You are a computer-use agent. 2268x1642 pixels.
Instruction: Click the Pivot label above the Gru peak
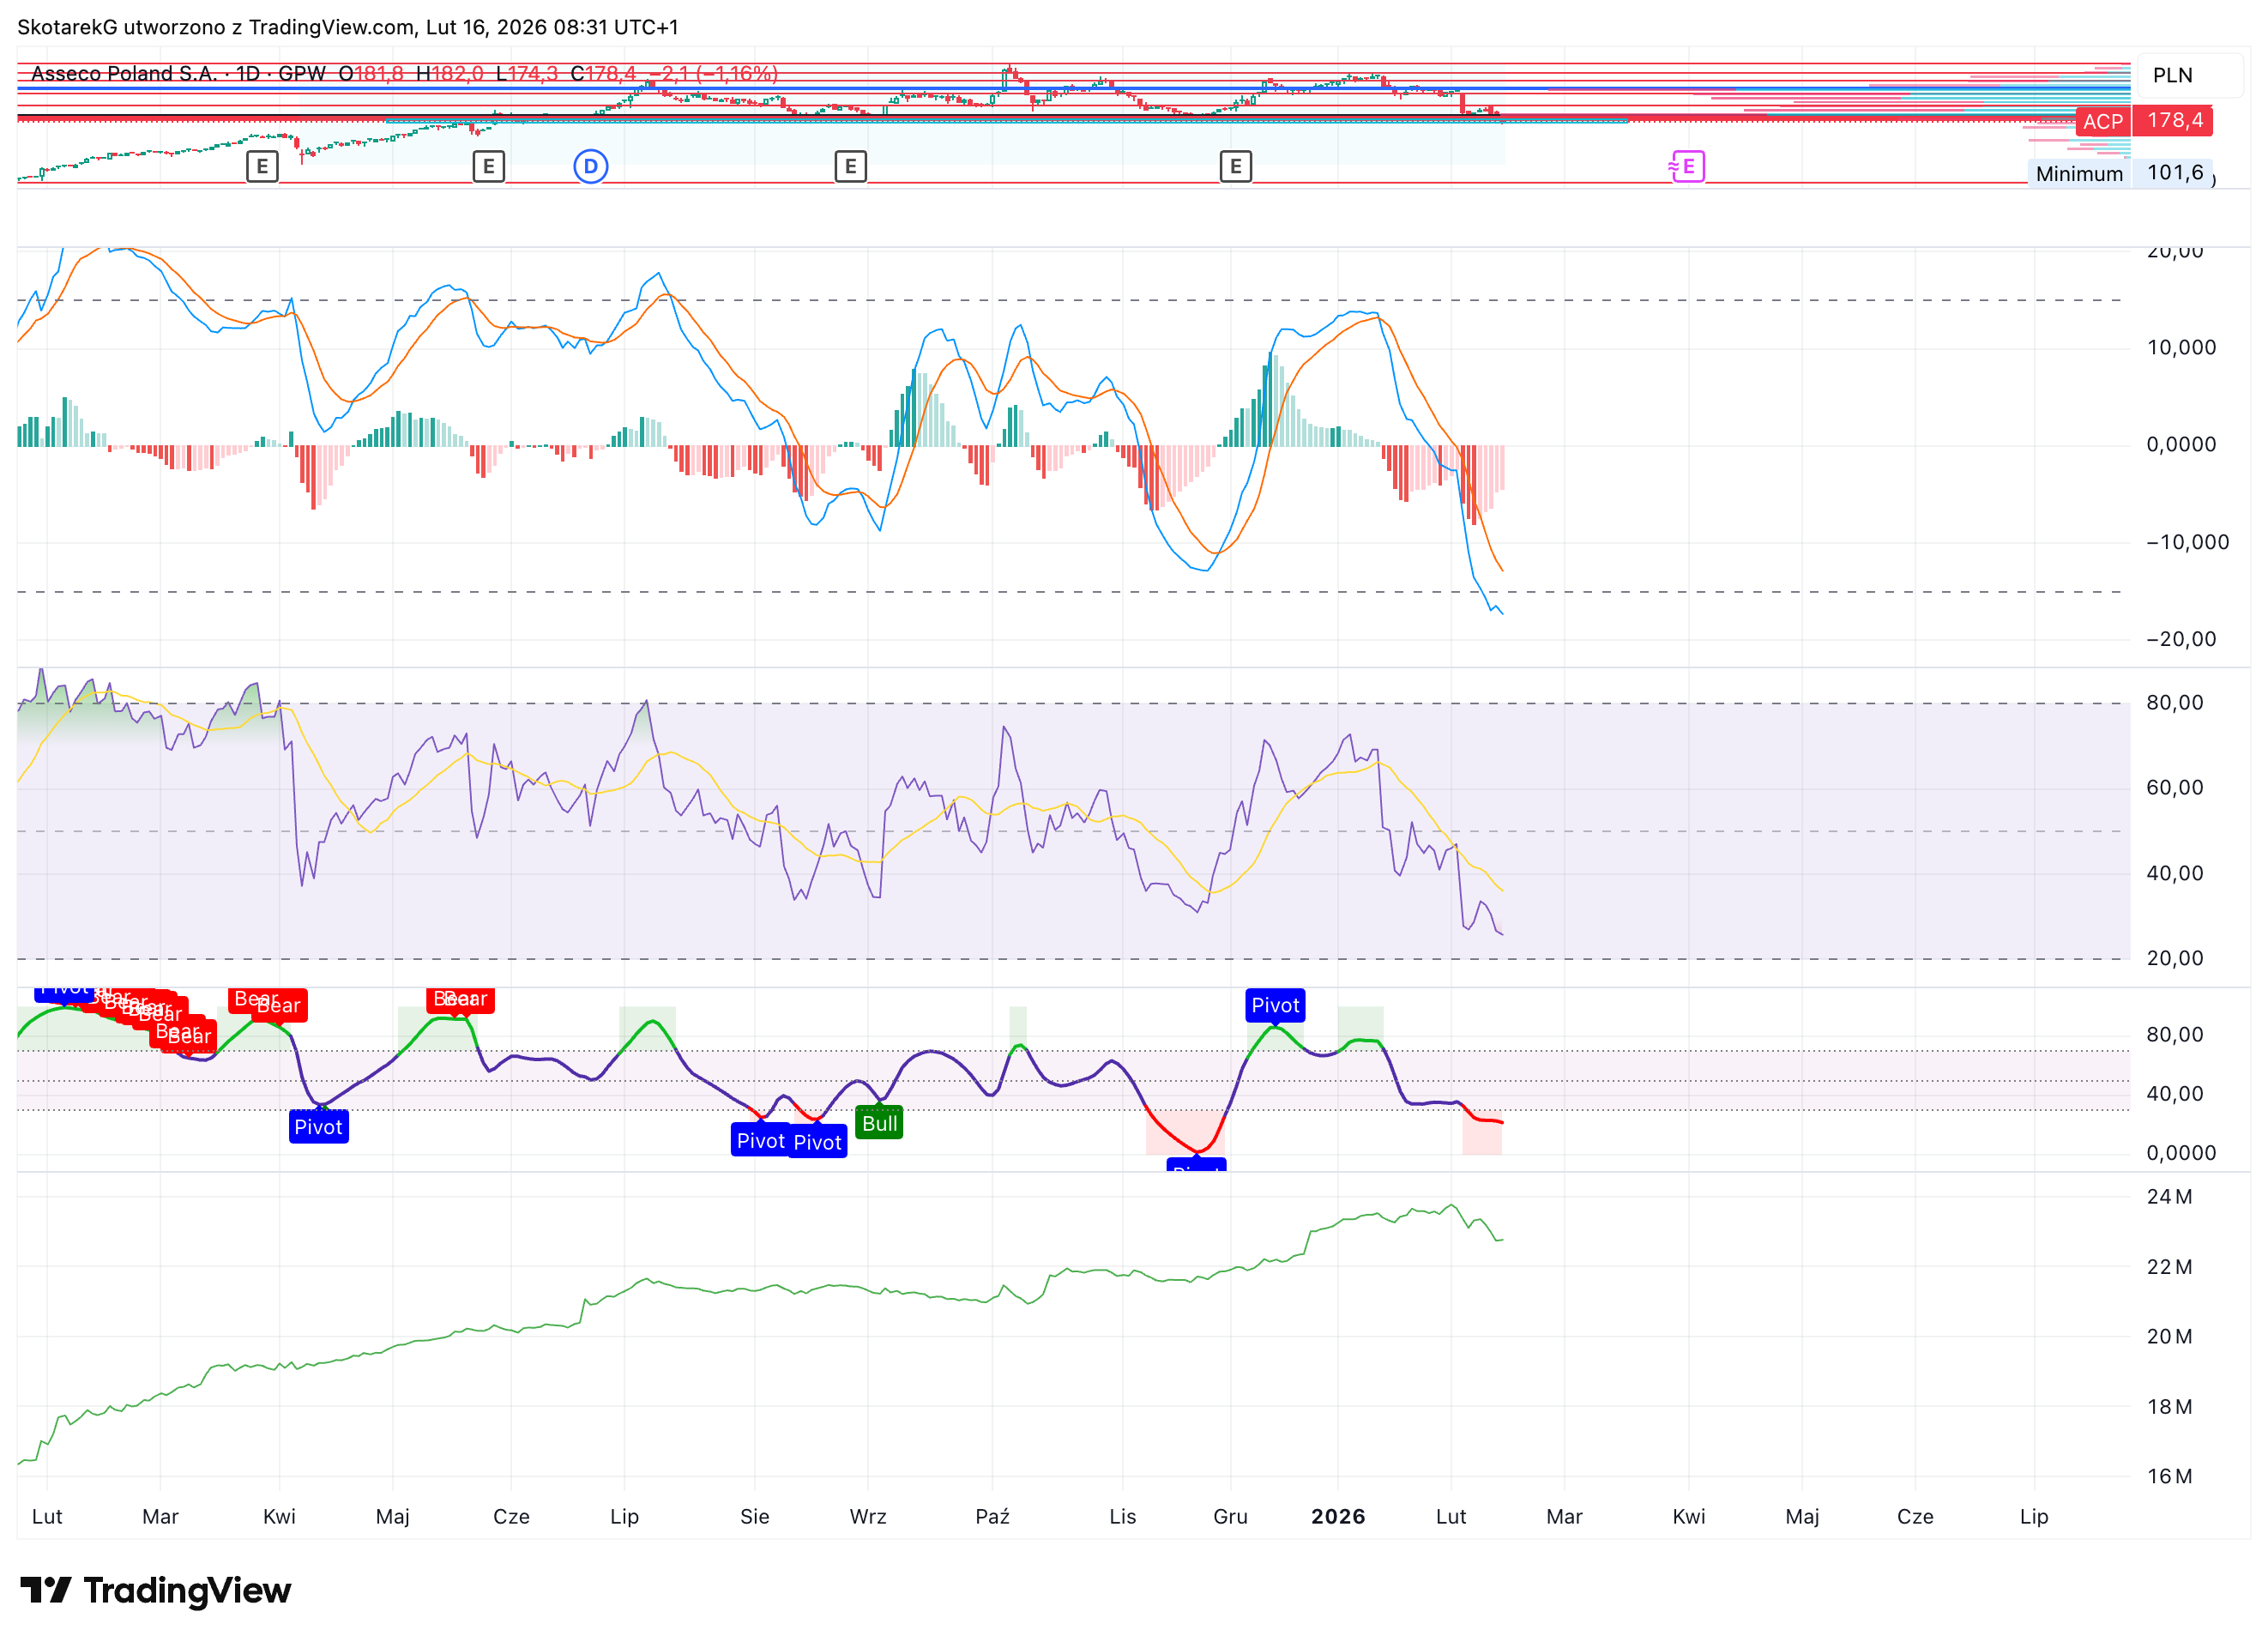click(1275, 1005)
